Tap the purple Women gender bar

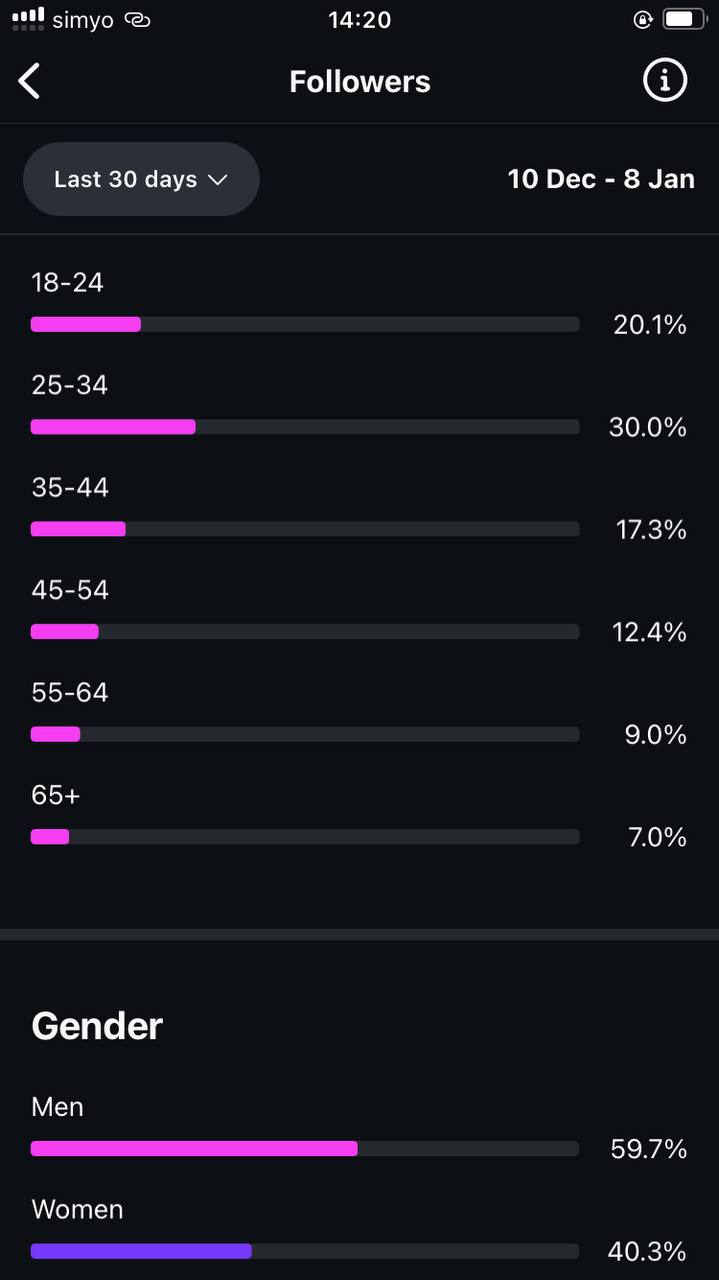pyautogui.click(x=141, y=1251)
